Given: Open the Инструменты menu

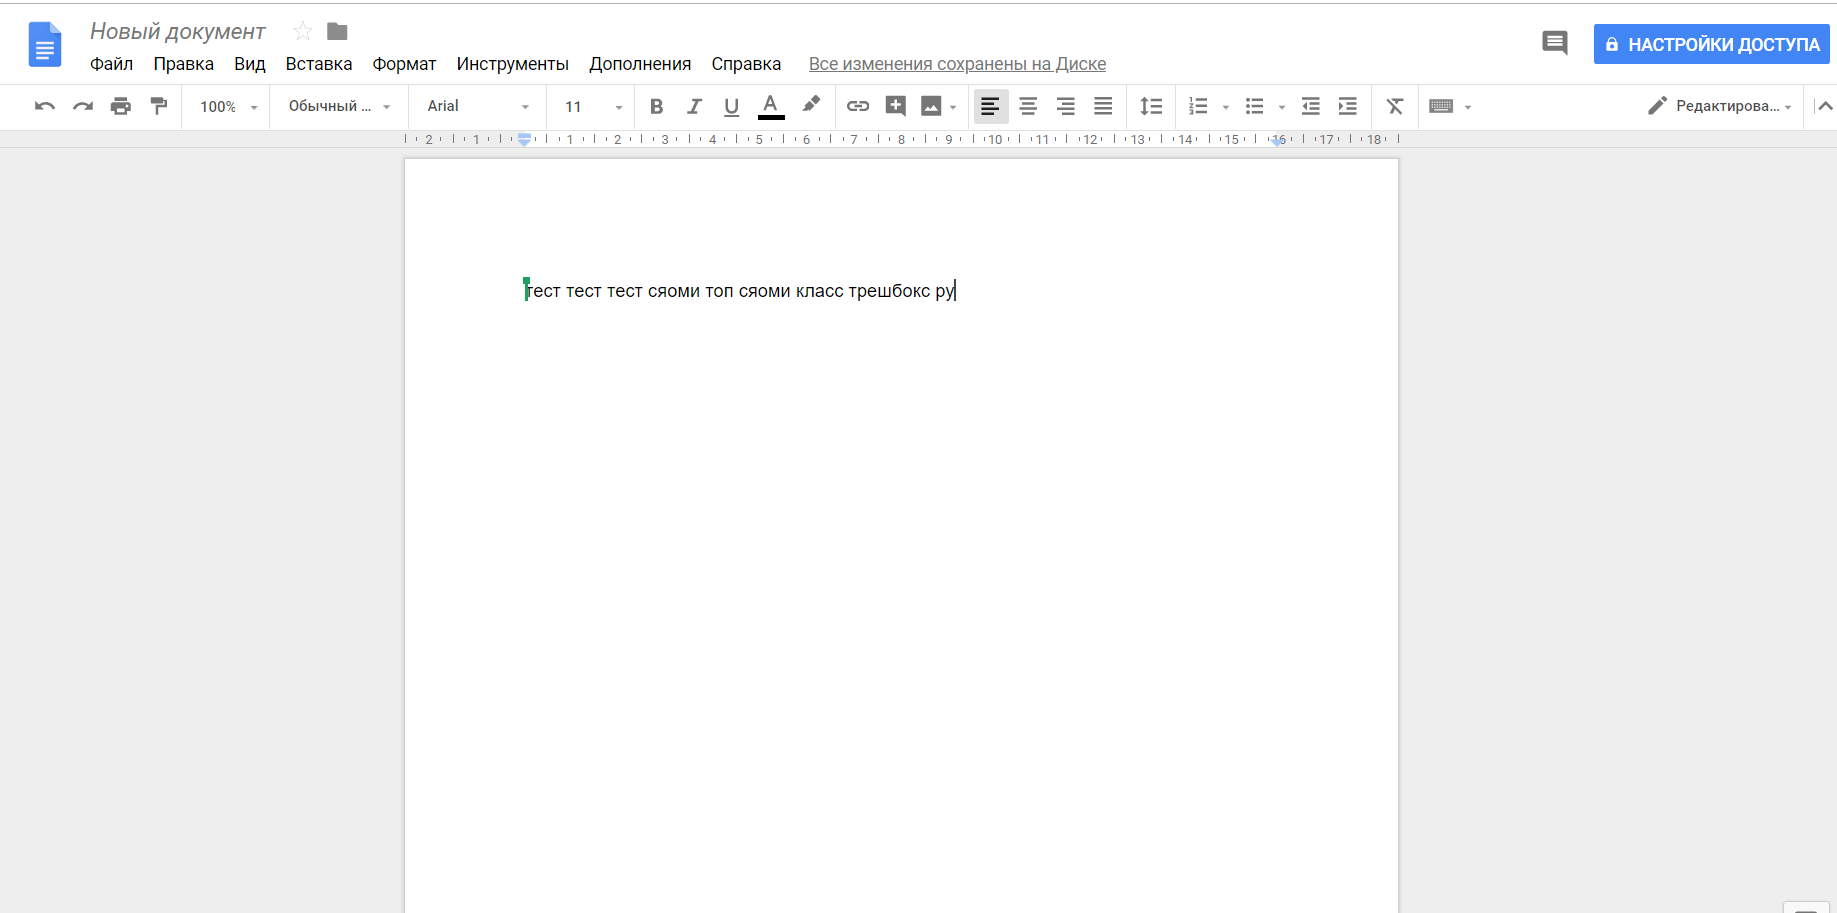Looking at the screenshot, I should click(x=512, y=64).
